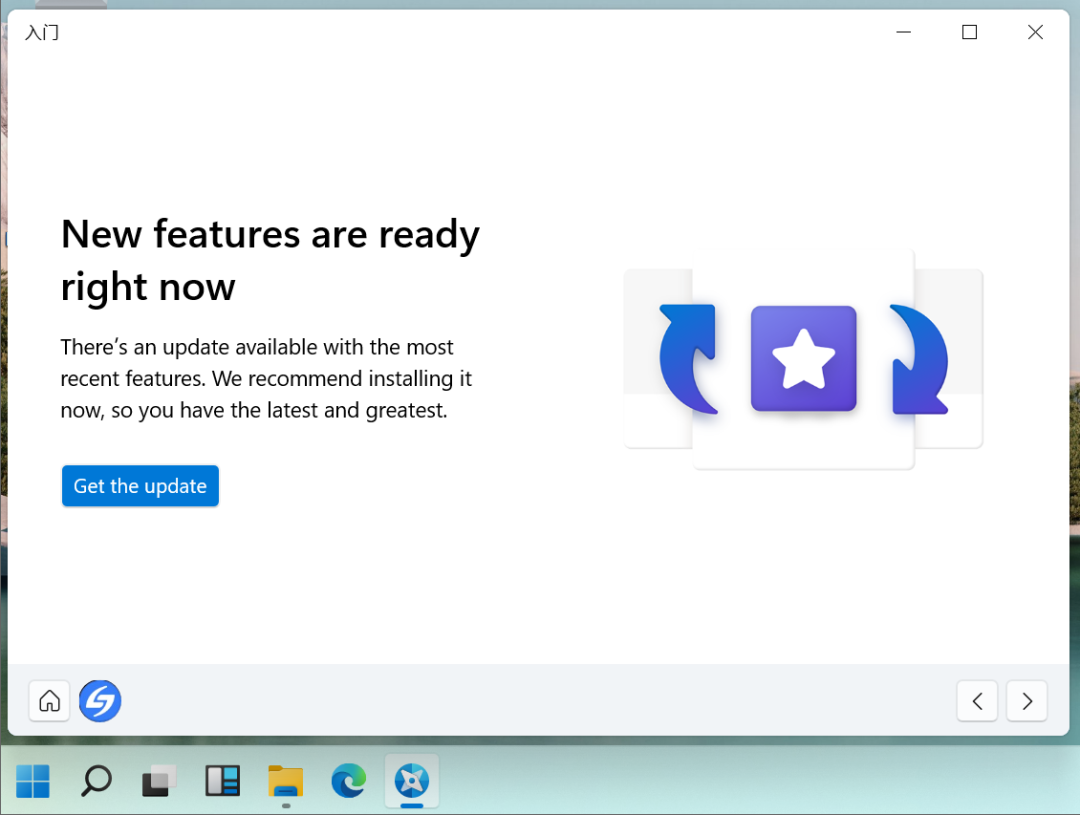The width and height of the screenshot is (1080, 815).
Task: Open the Widgets panel from the taskbar
Action: click(222, 781)
